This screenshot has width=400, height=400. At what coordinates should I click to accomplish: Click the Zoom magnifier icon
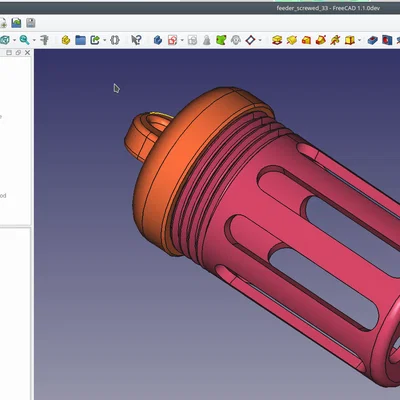point(24,40)
